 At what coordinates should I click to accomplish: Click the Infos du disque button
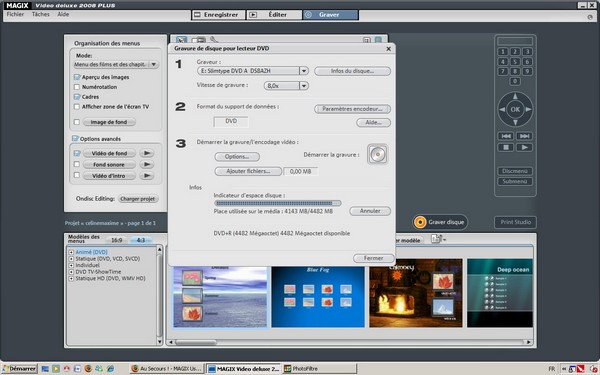click(352, 71)
